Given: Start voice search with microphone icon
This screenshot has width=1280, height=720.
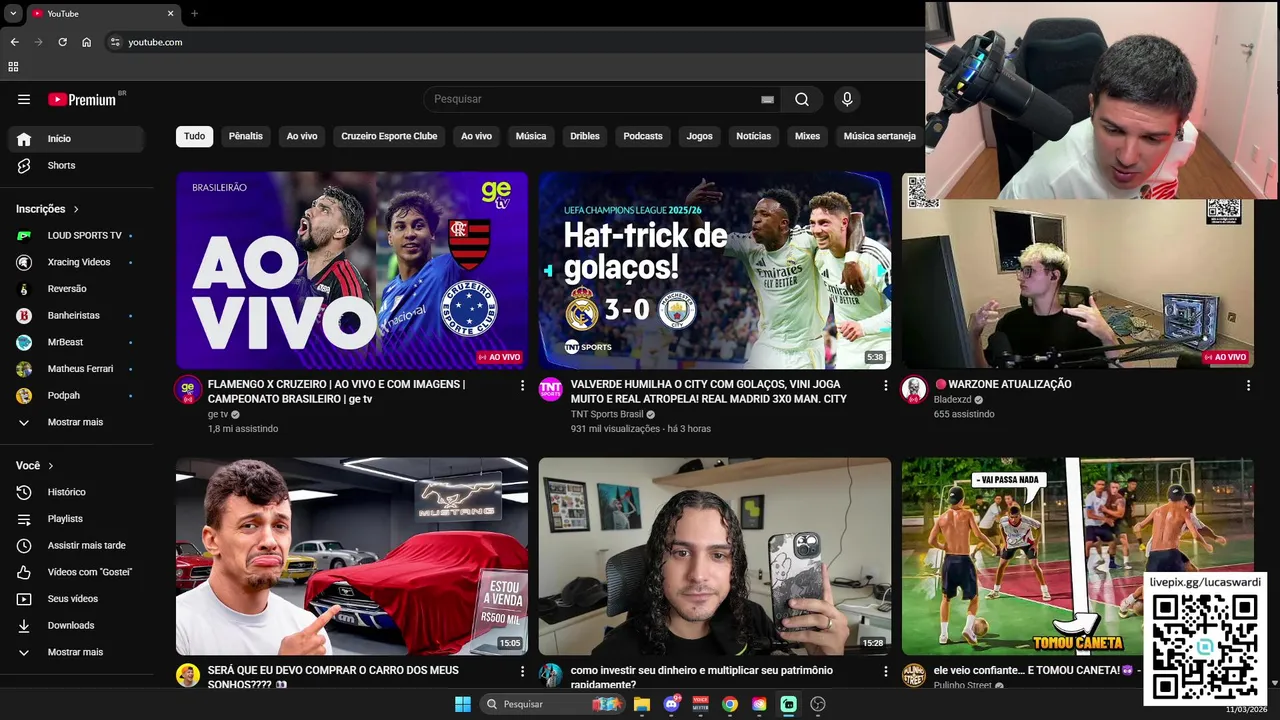Looking at the screenshot, I should (x=847, y=99).
